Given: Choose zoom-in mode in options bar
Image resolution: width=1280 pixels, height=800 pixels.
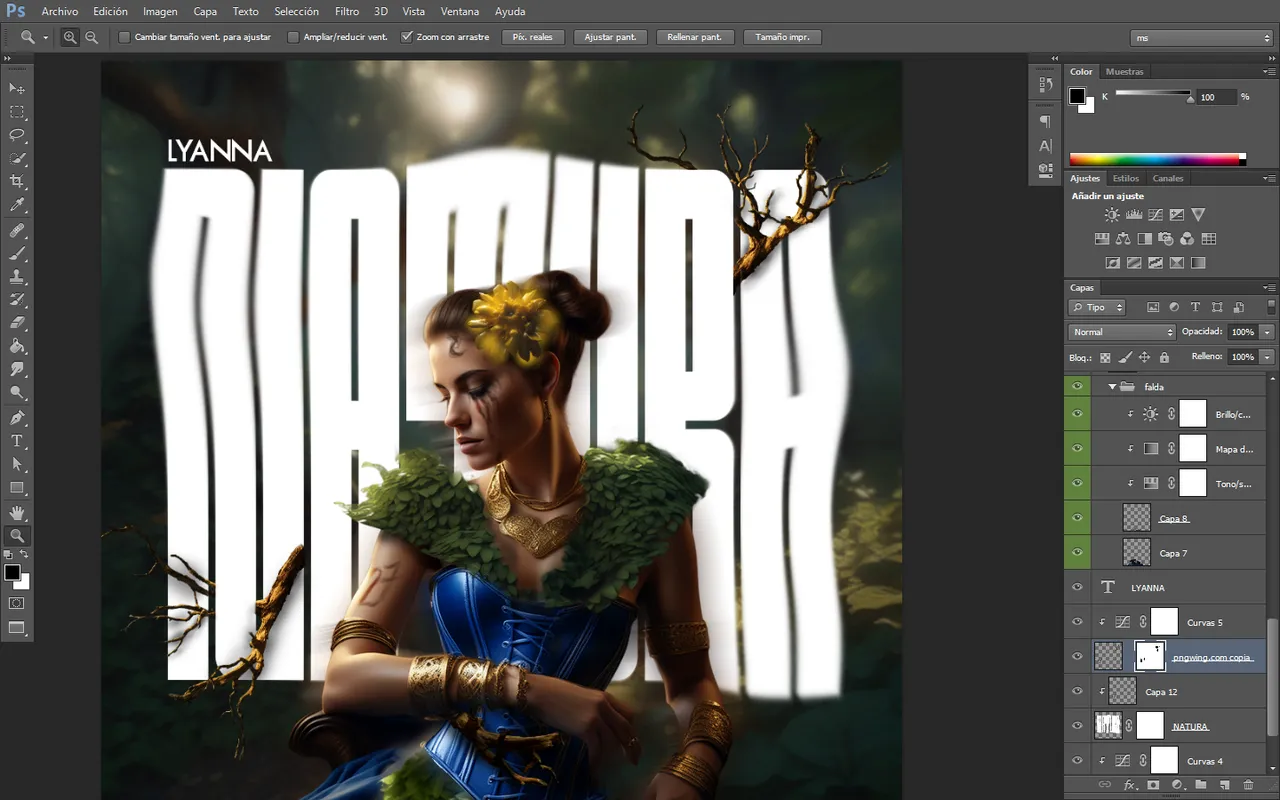Looking at the screenshot, I should pos(70,37).
